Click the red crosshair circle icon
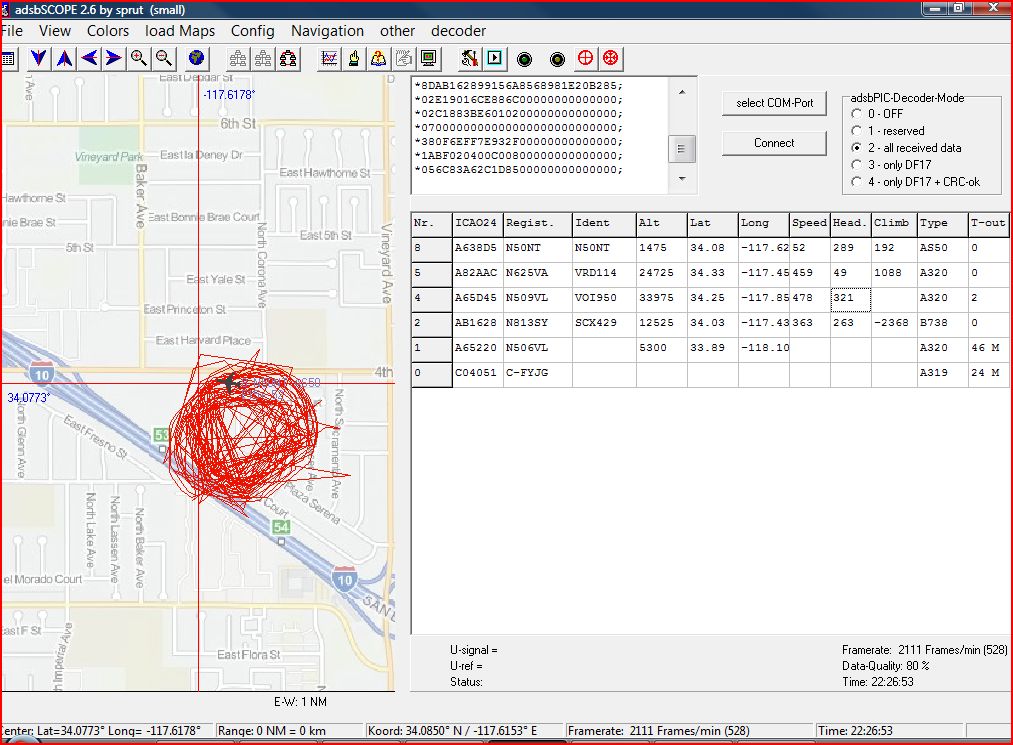This screenshot has width=1013, height=745. coord(586,58)
